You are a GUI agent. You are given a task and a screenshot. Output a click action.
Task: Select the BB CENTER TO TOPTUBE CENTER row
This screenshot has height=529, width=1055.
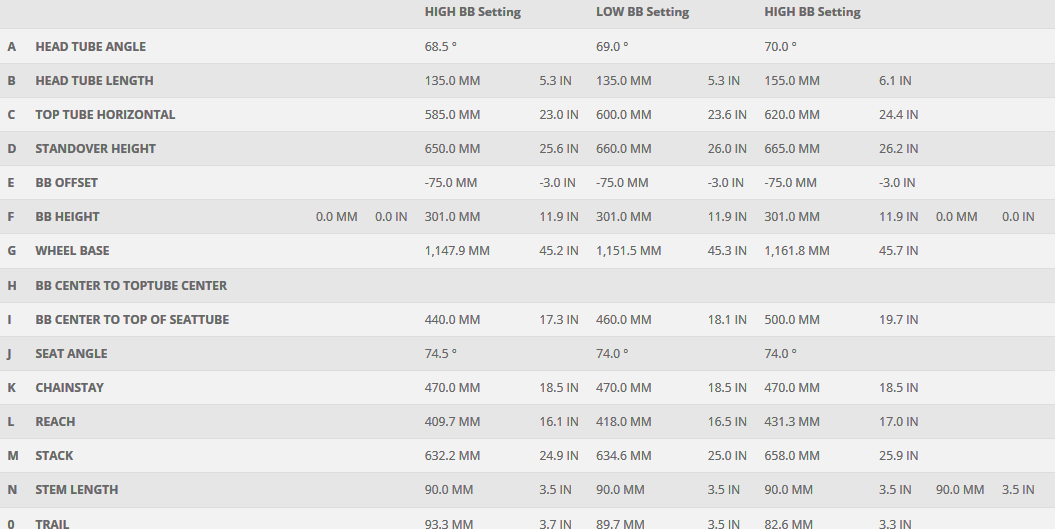[131, 286]
